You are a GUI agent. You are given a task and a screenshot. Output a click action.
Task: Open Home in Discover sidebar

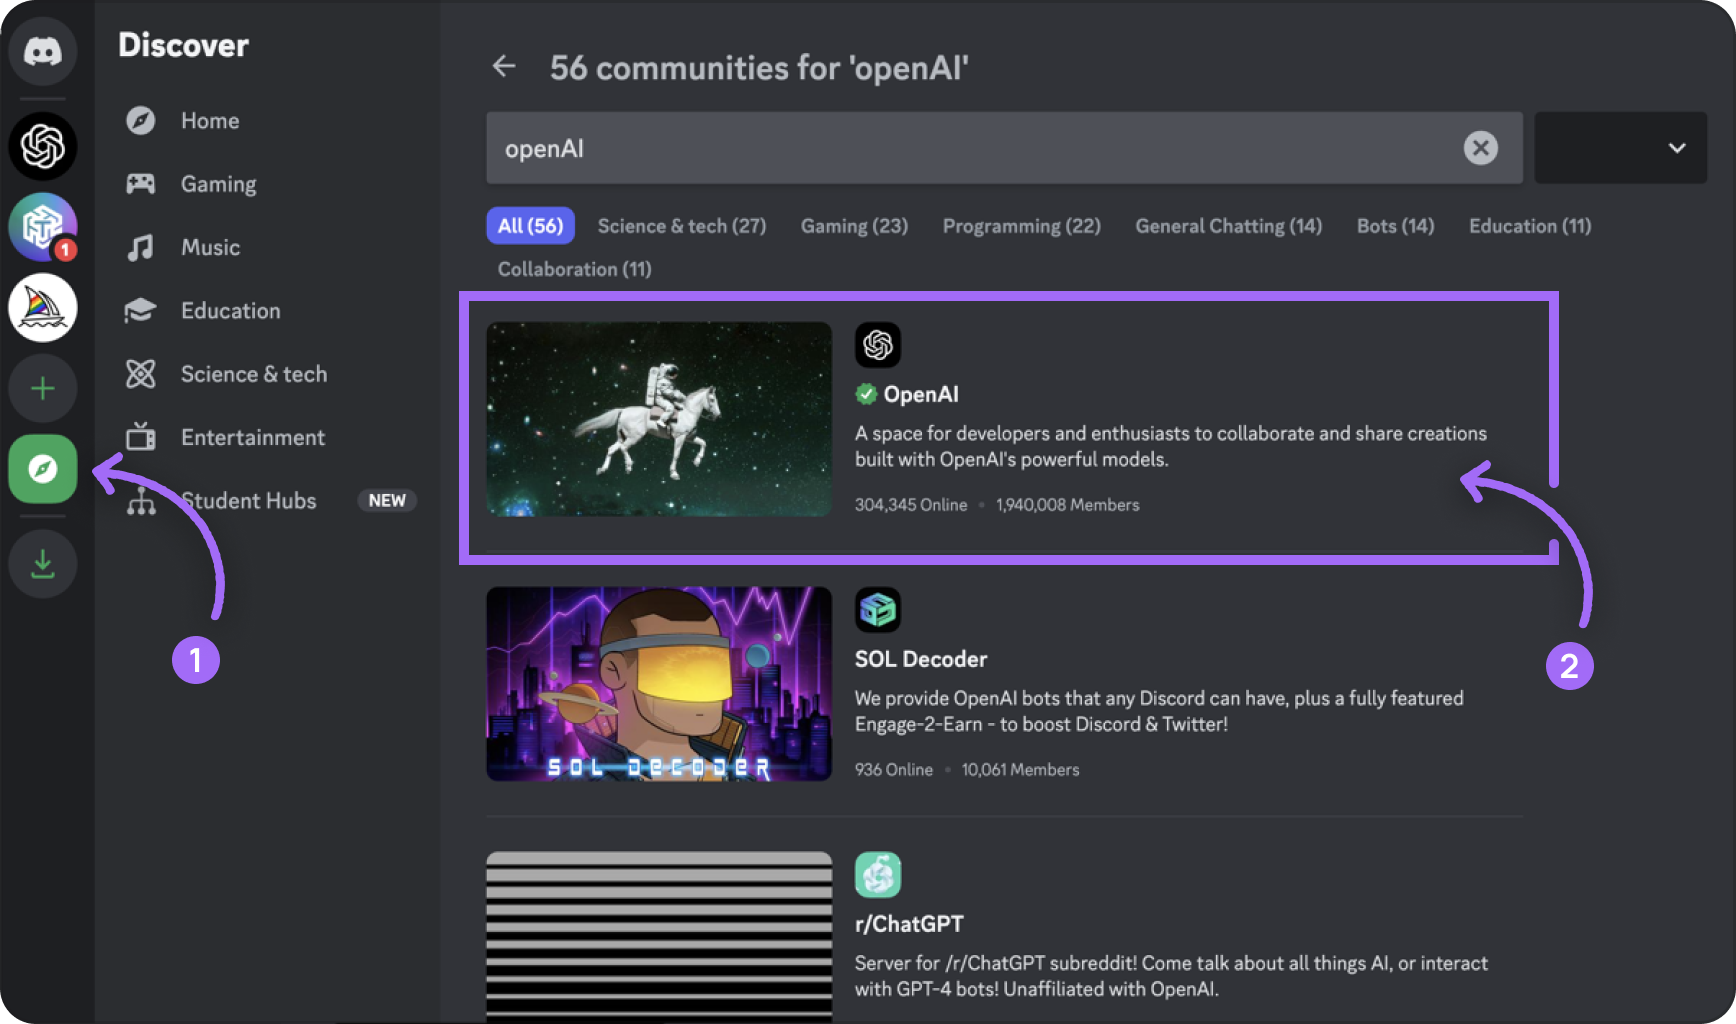tap(267, 121)
